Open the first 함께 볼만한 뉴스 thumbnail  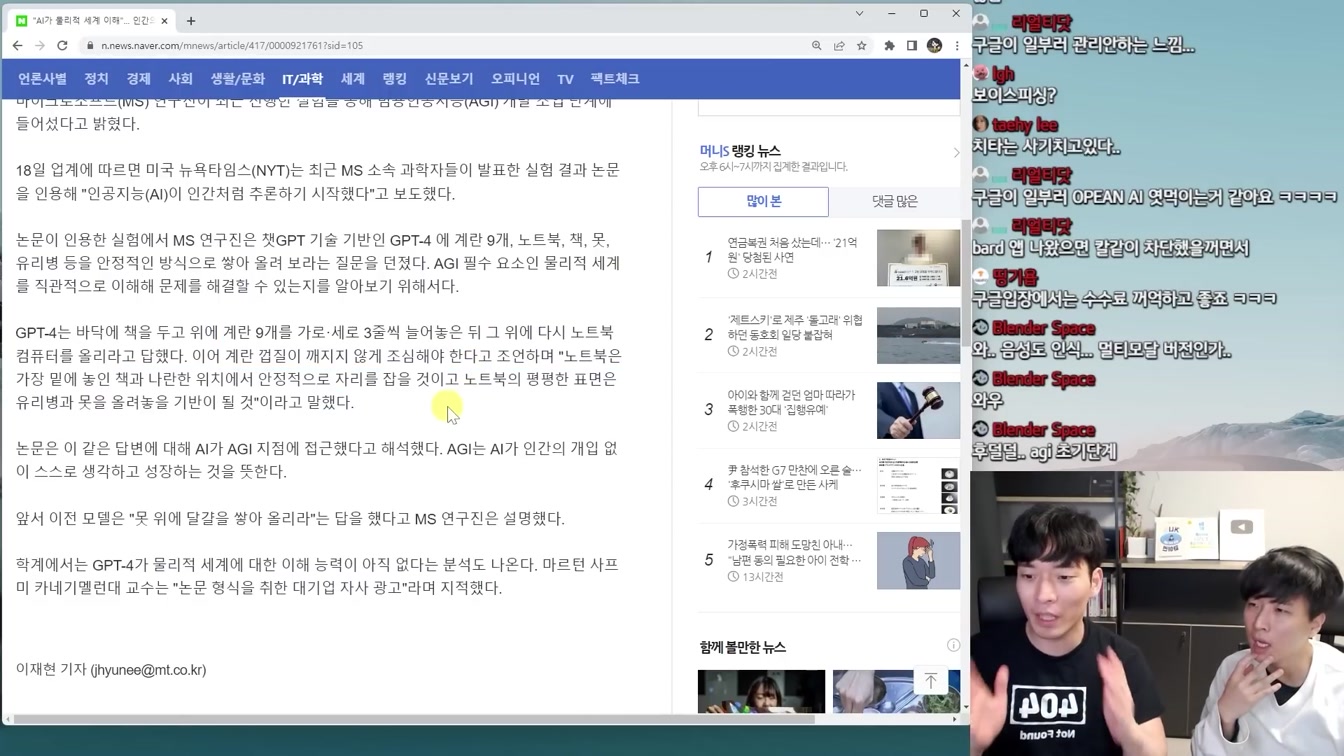[x=761, y=691]
